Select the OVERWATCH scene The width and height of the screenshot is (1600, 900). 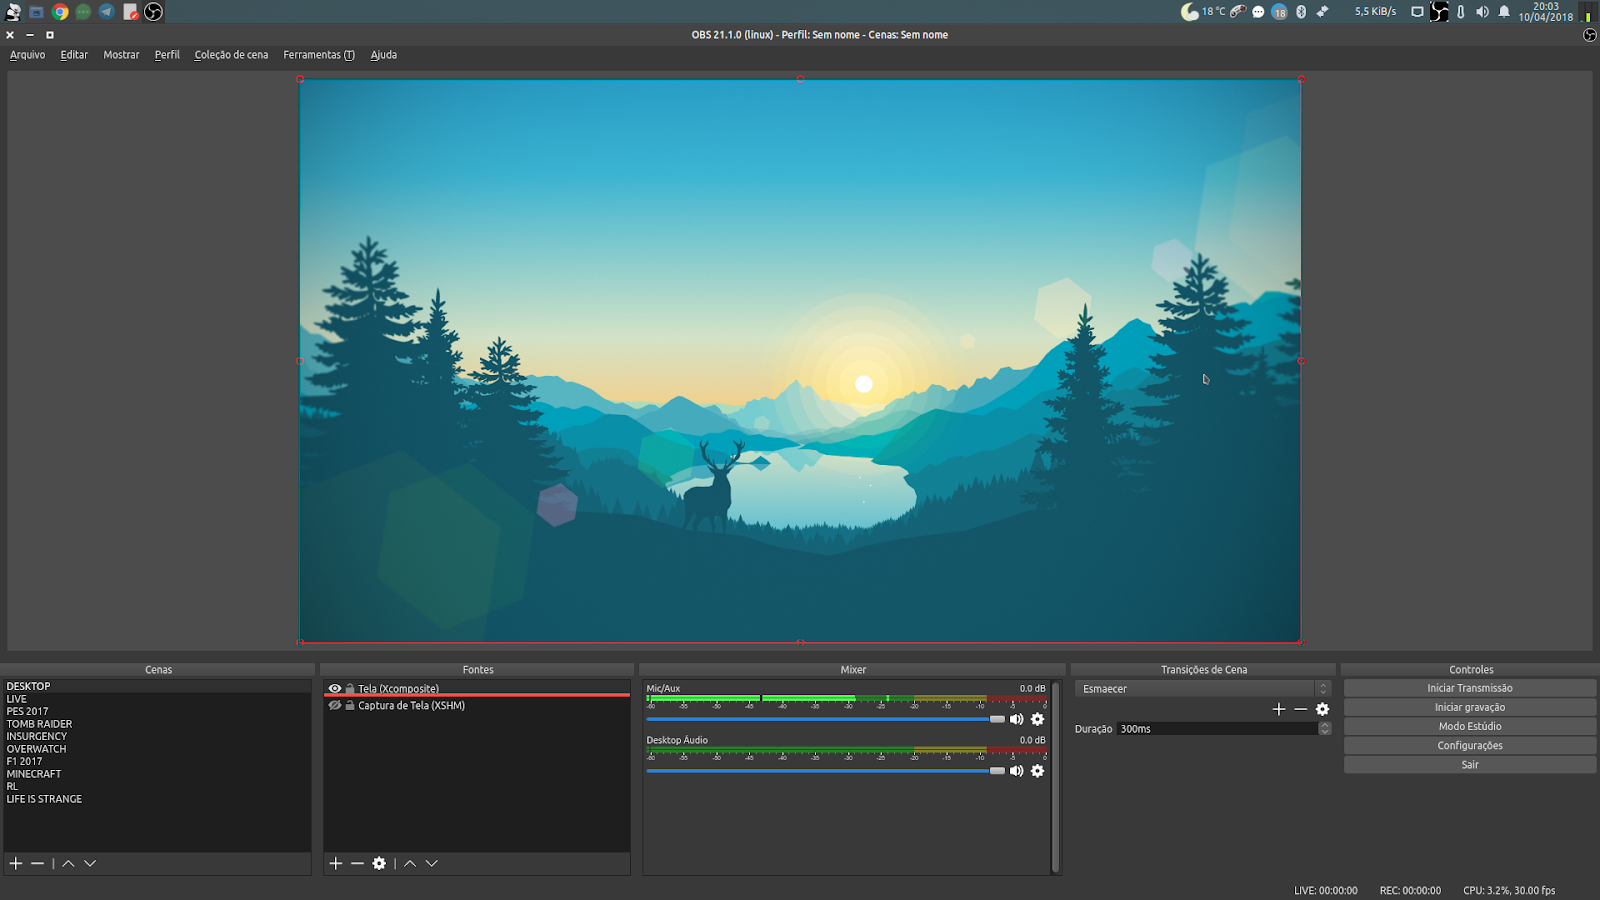(x=37, y=748)
